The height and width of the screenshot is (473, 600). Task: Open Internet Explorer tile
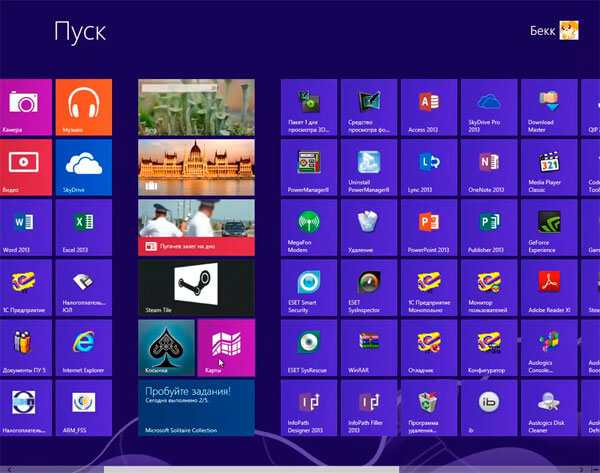tap(84, 347)
